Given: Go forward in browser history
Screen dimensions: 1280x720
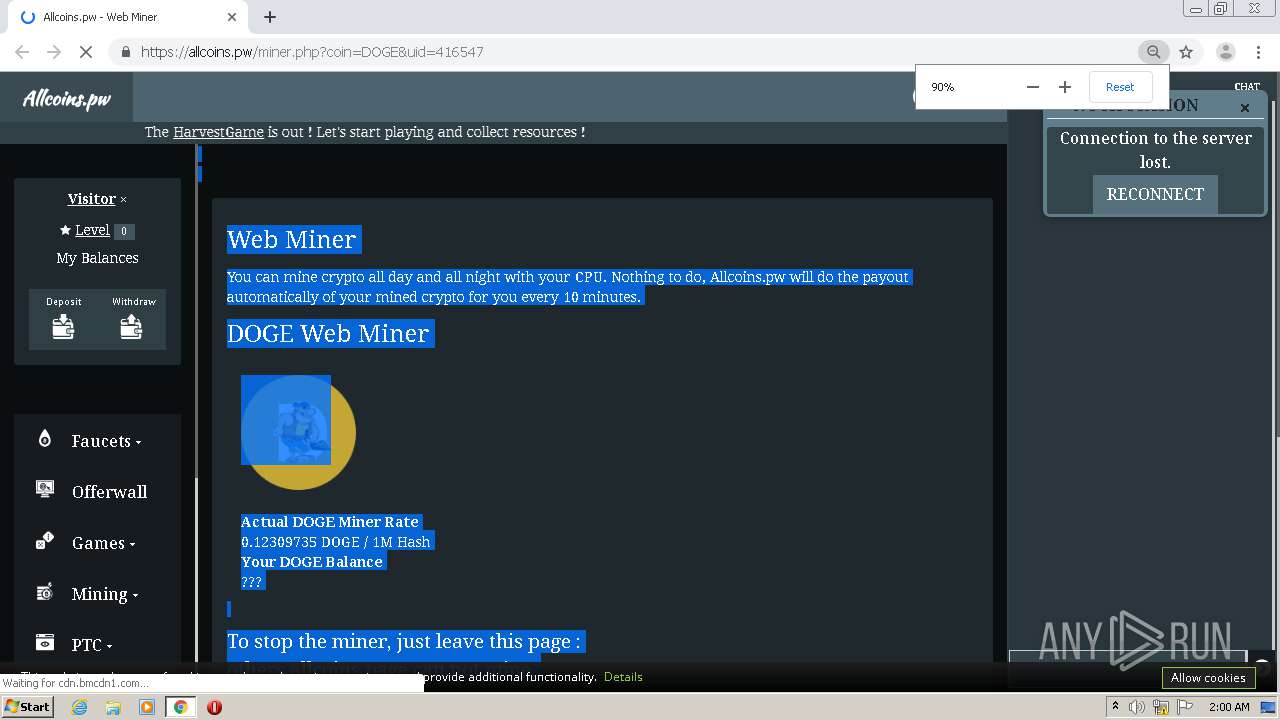Looking at the screenshot, I should (x=54, y=52).
